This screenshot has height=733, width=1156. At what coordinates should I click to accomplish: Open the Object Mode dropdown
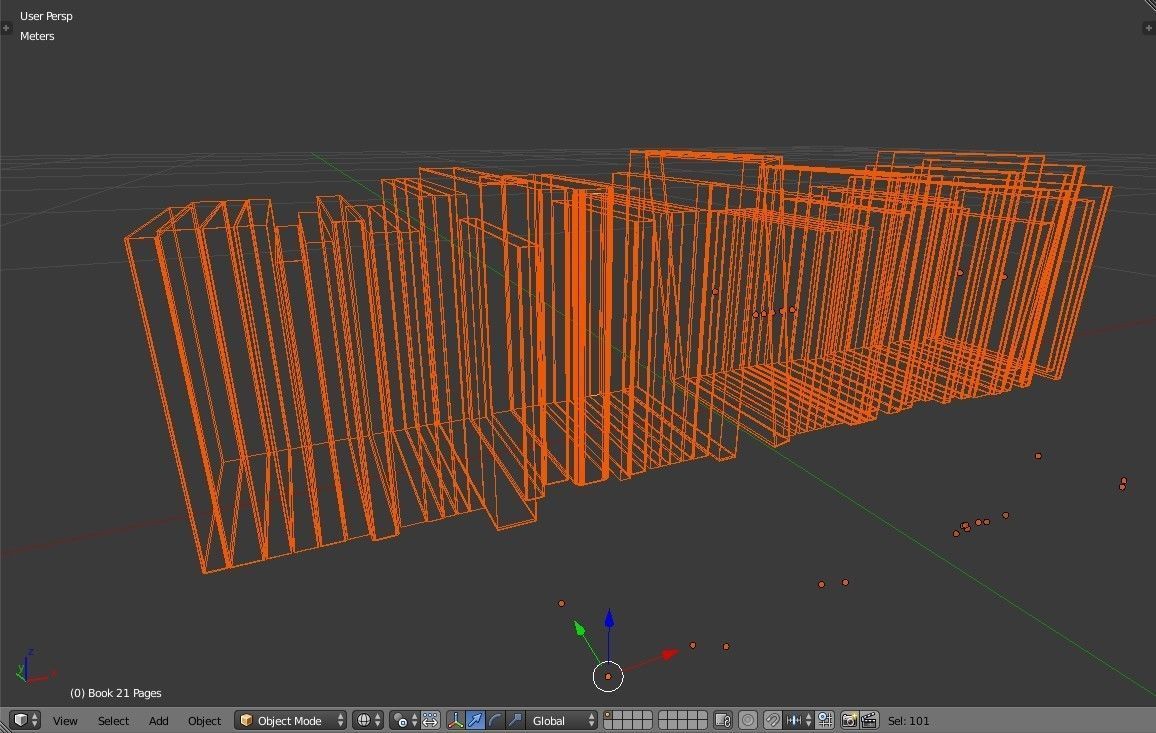291,720
